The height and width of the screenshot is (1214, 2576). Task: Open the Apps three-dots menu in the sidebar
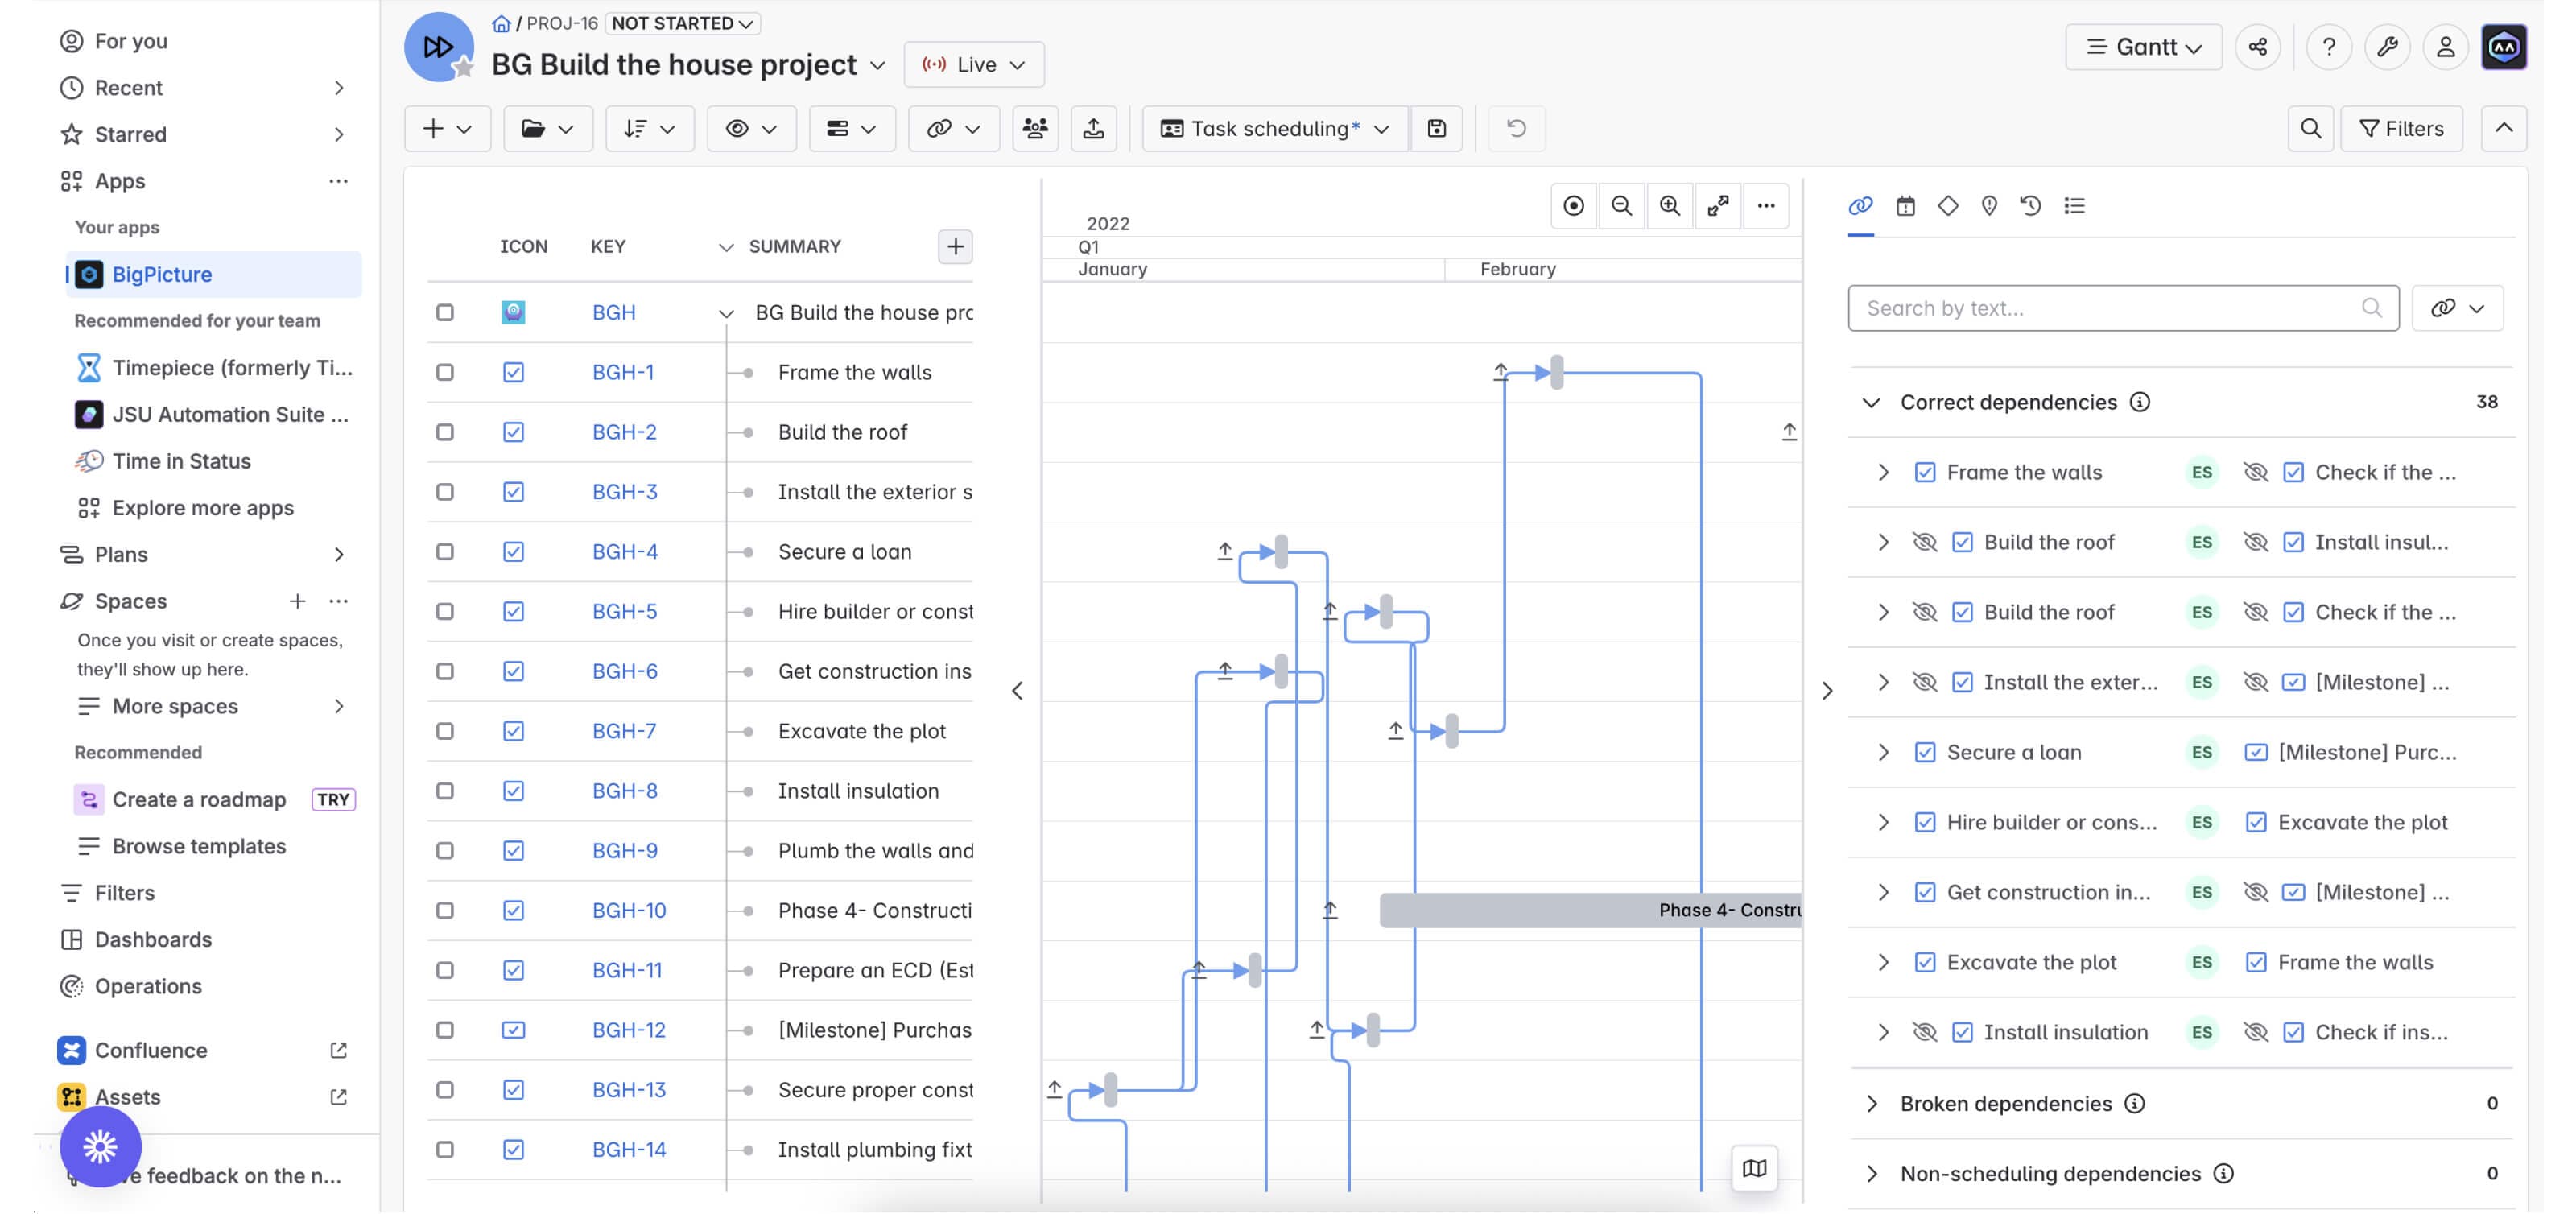pyautogui.click(x=338, y=181)
